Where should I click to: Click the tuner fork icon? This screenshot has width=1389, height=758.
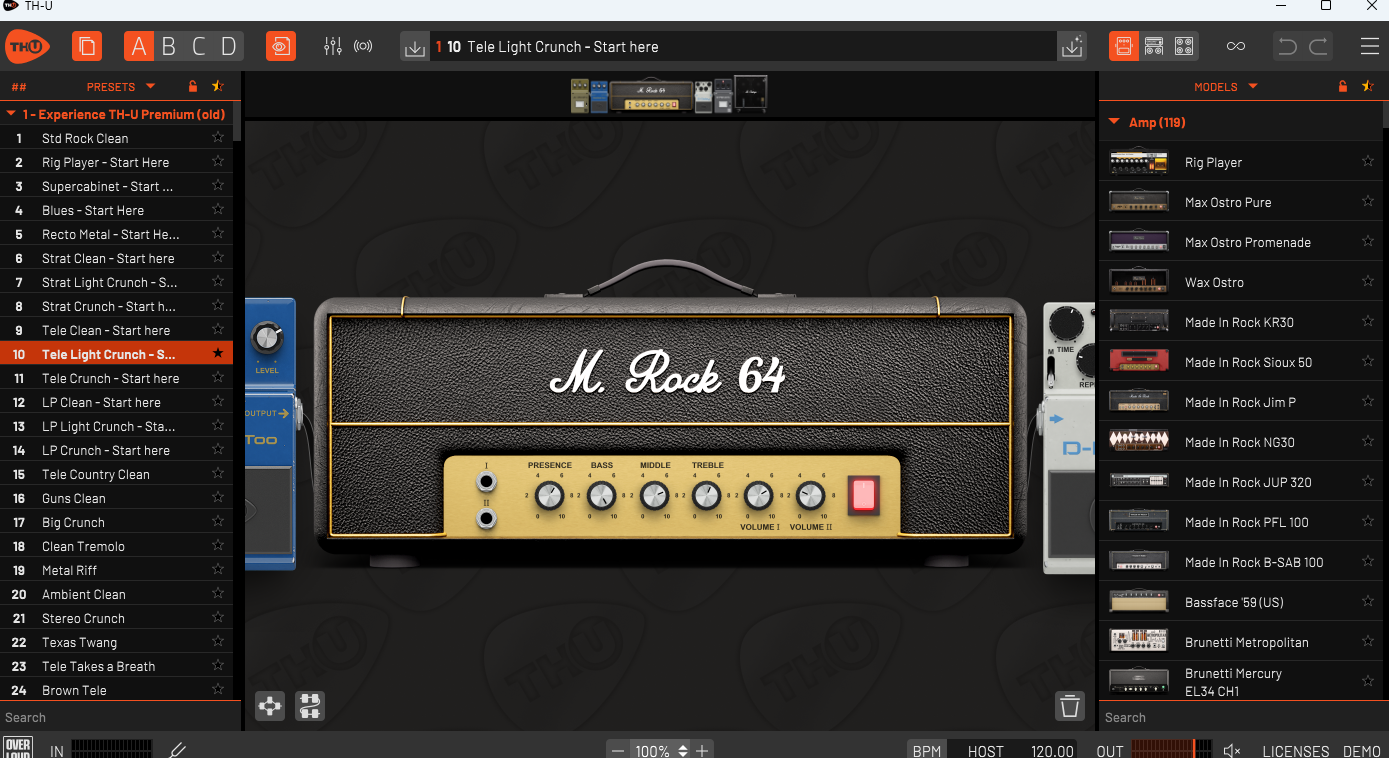click(177, 750)
